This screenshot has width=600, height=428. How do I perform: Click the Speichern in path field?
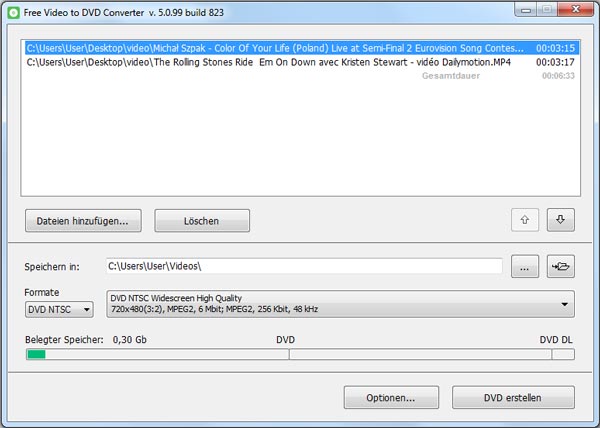tap(304, 266)
